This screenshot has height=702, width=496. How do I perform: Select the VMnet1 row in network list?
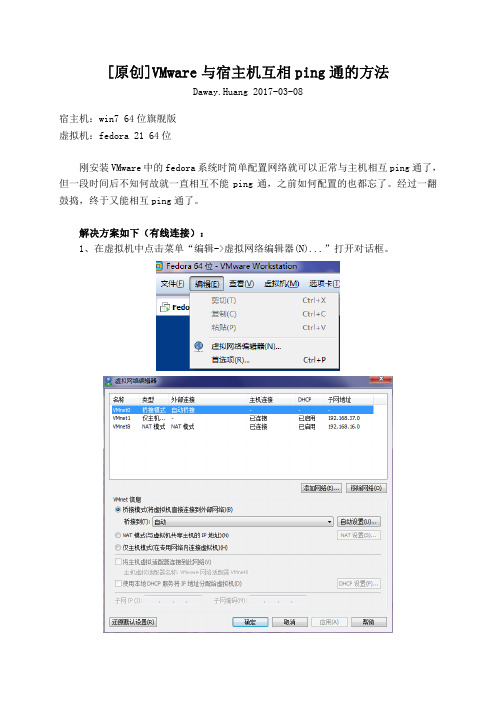coord(242,418)
